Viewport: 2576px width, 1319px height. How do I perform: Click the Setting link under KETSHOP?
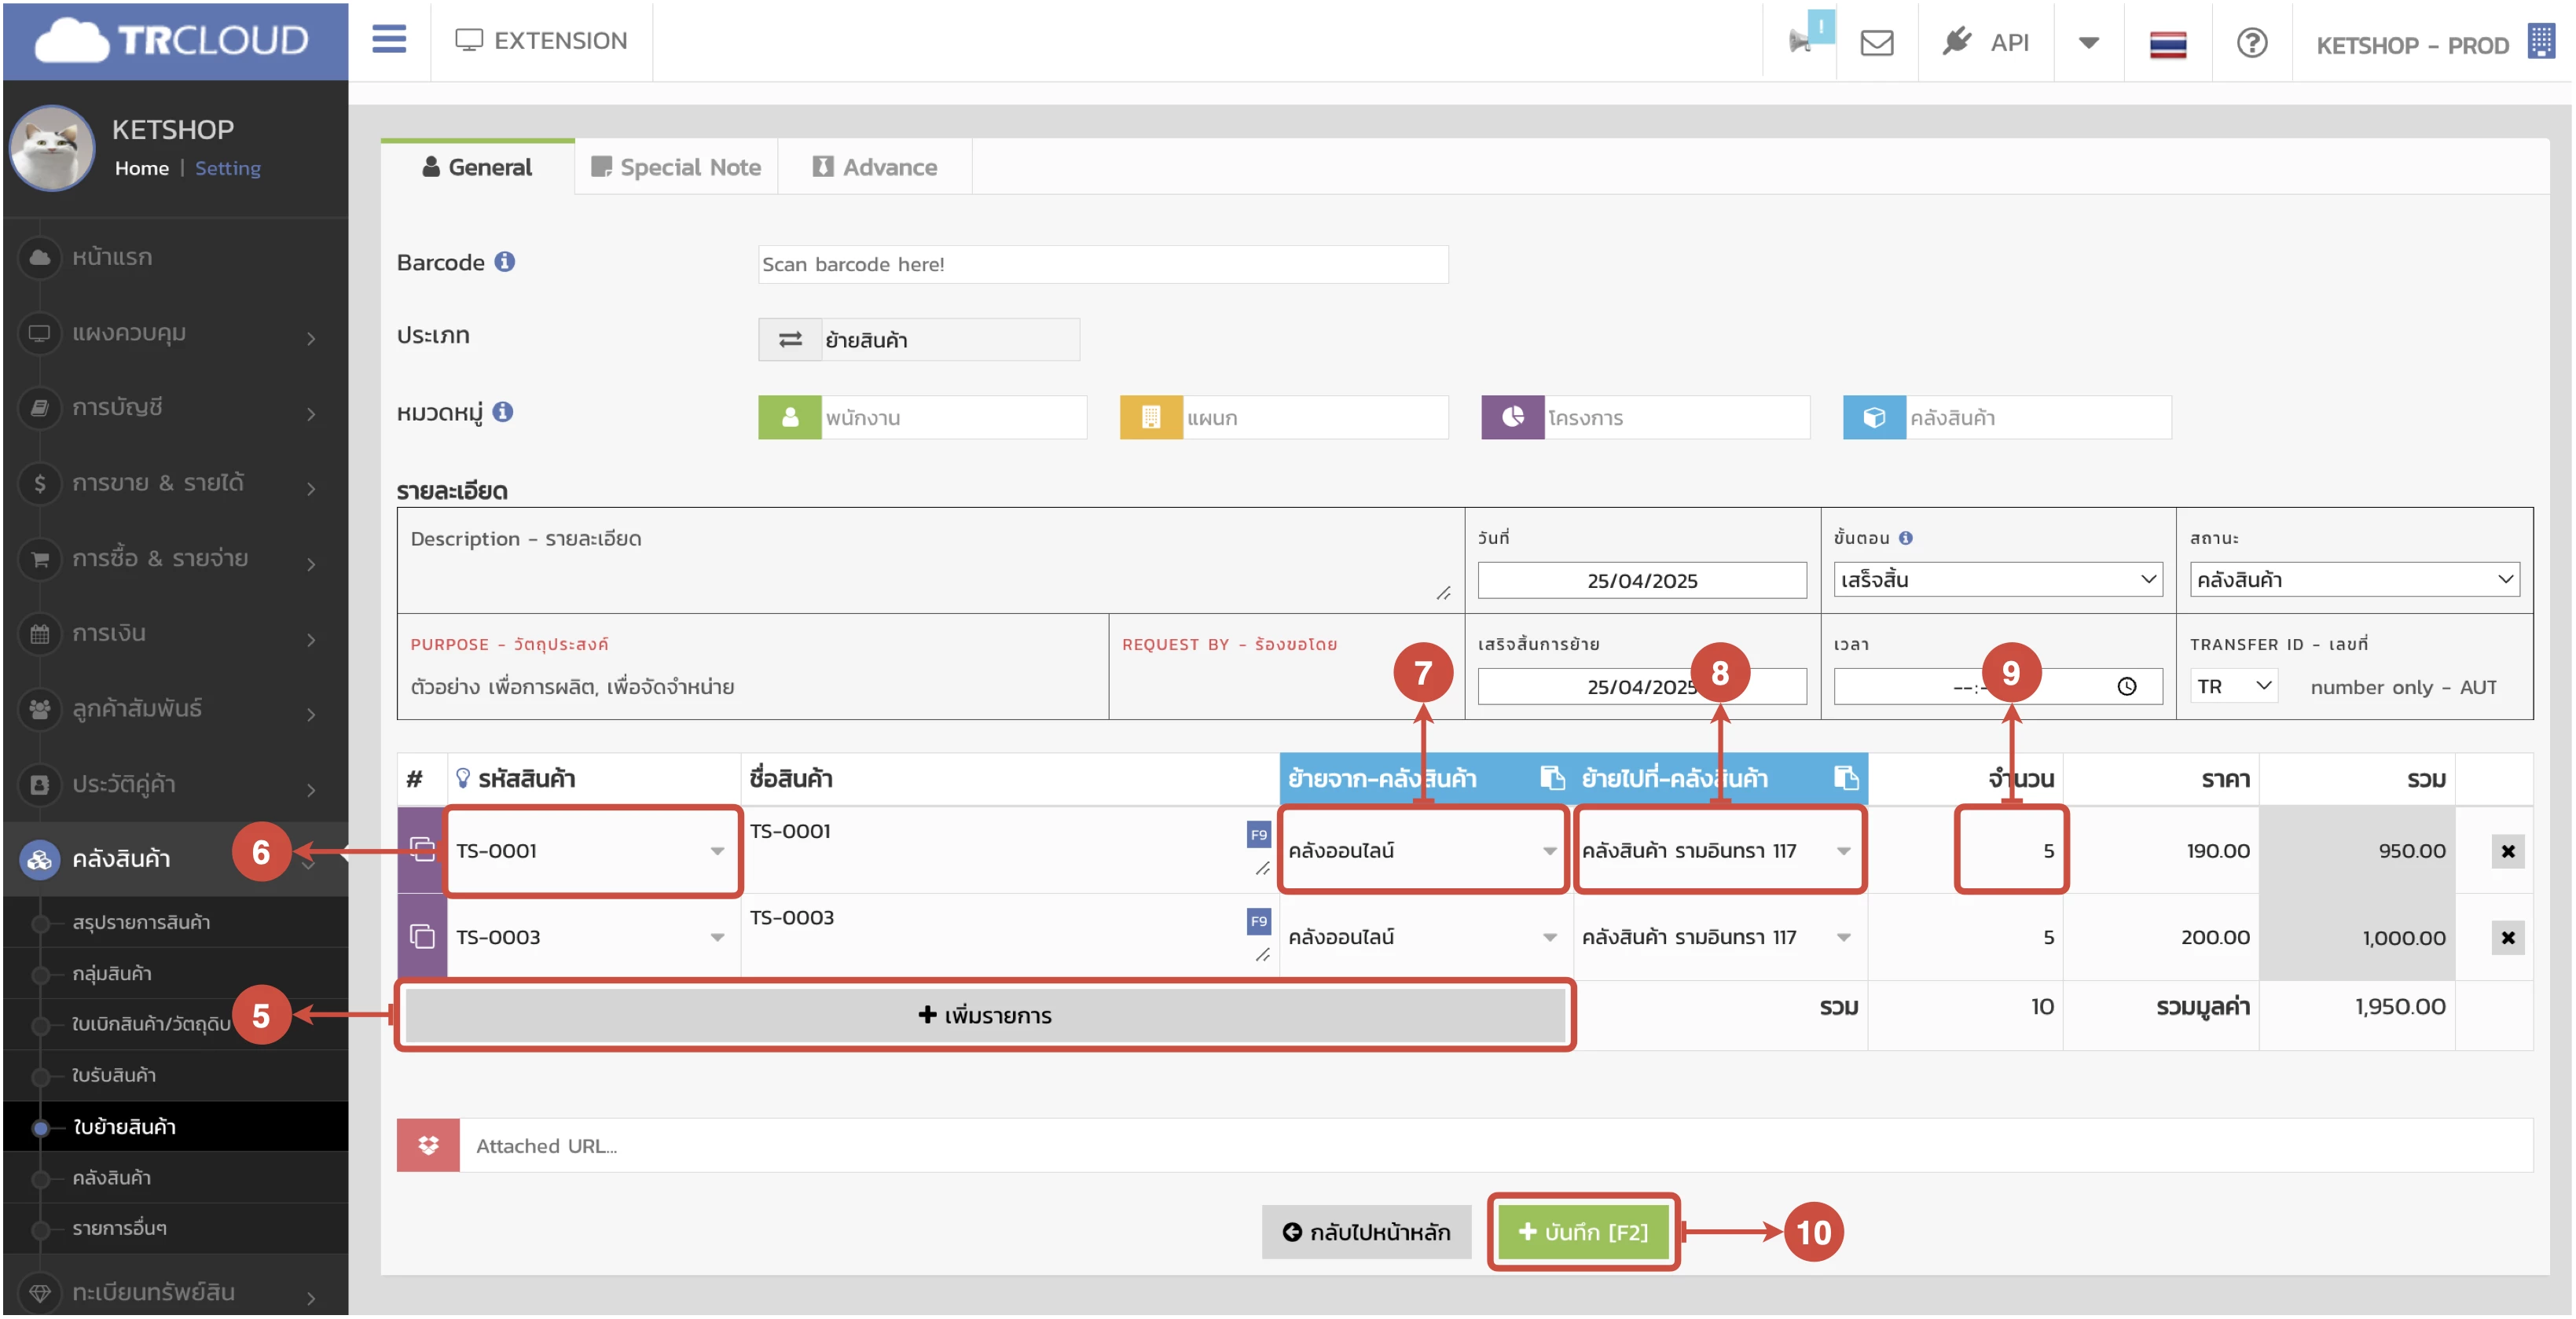228,168
